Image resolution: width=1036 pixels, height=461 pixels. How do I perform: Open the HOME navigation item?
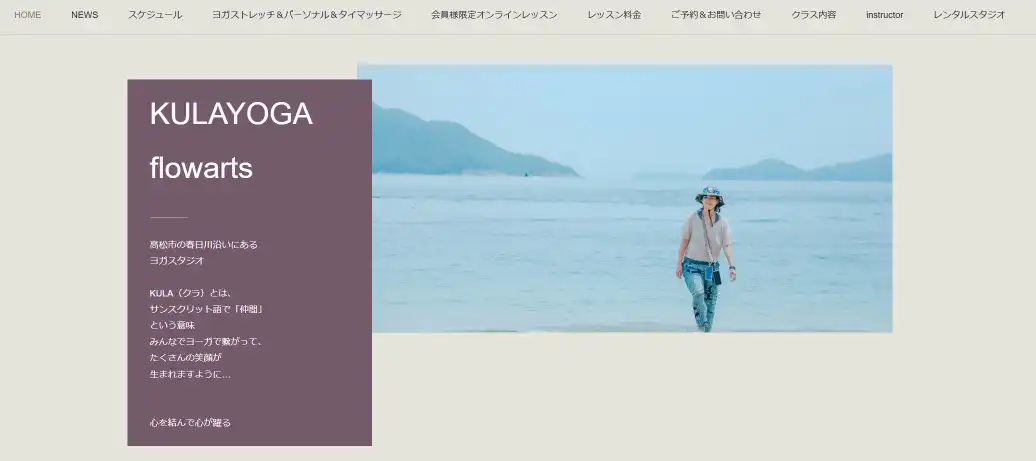[x=27, y=15]
